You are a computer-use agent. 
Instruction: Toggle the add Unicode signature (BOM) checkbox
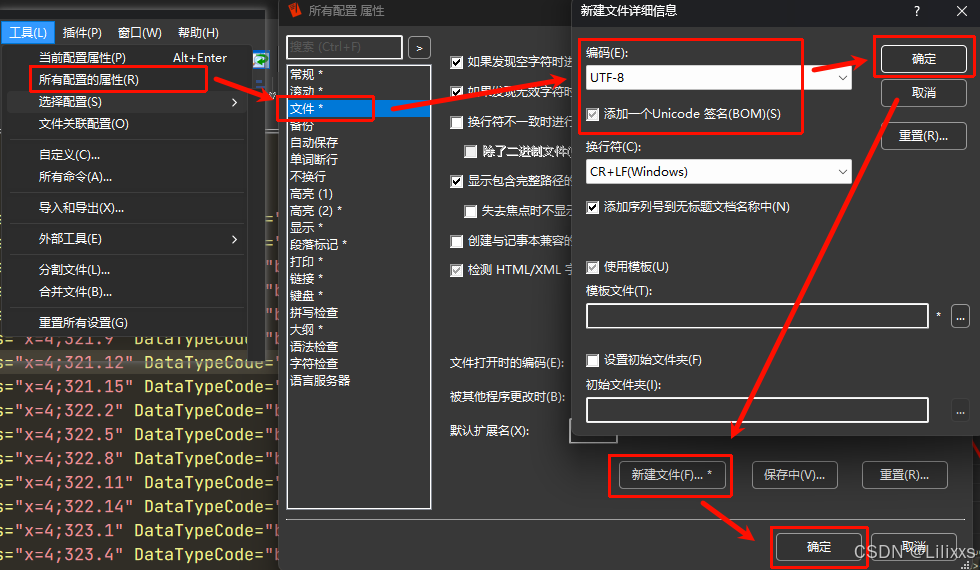(592, 114)
